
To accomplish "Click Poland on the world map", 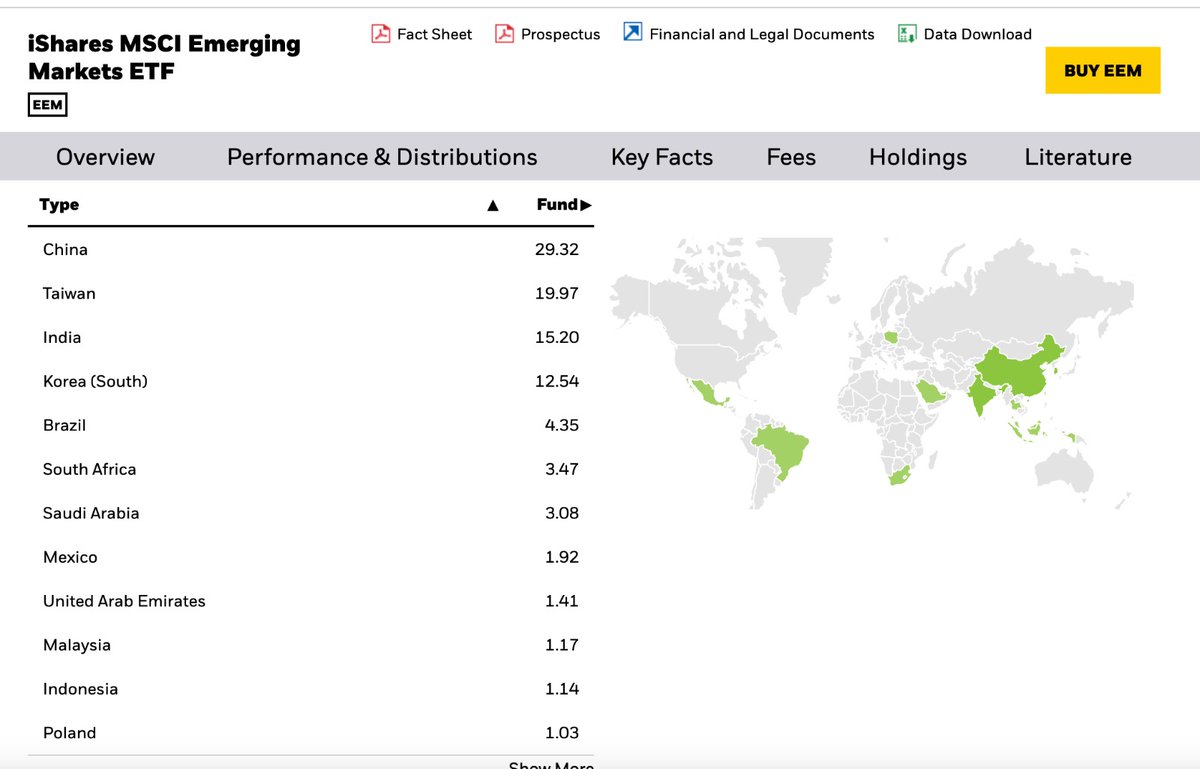I will 890,337.
